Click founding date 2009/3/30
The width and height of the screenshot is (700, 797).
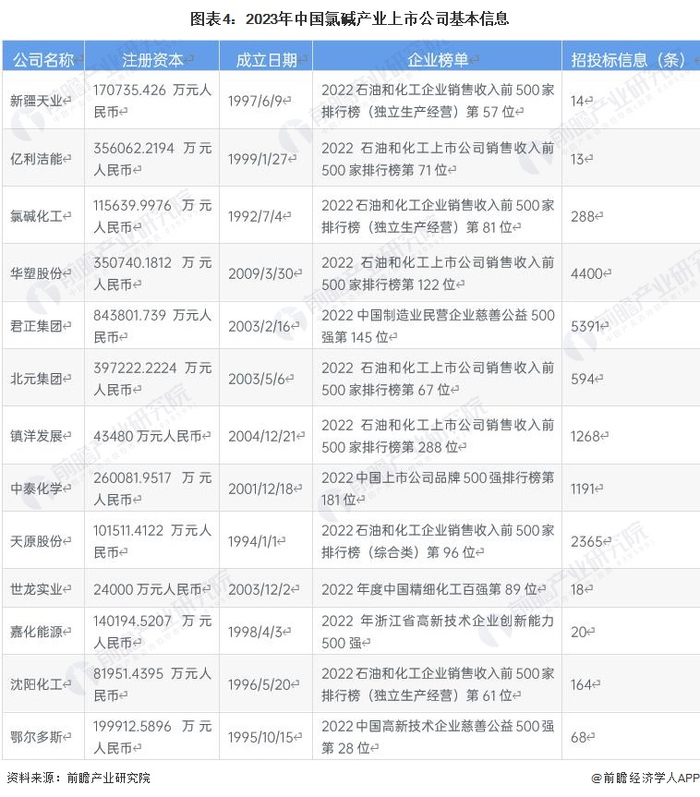click(x=261, y=273)
